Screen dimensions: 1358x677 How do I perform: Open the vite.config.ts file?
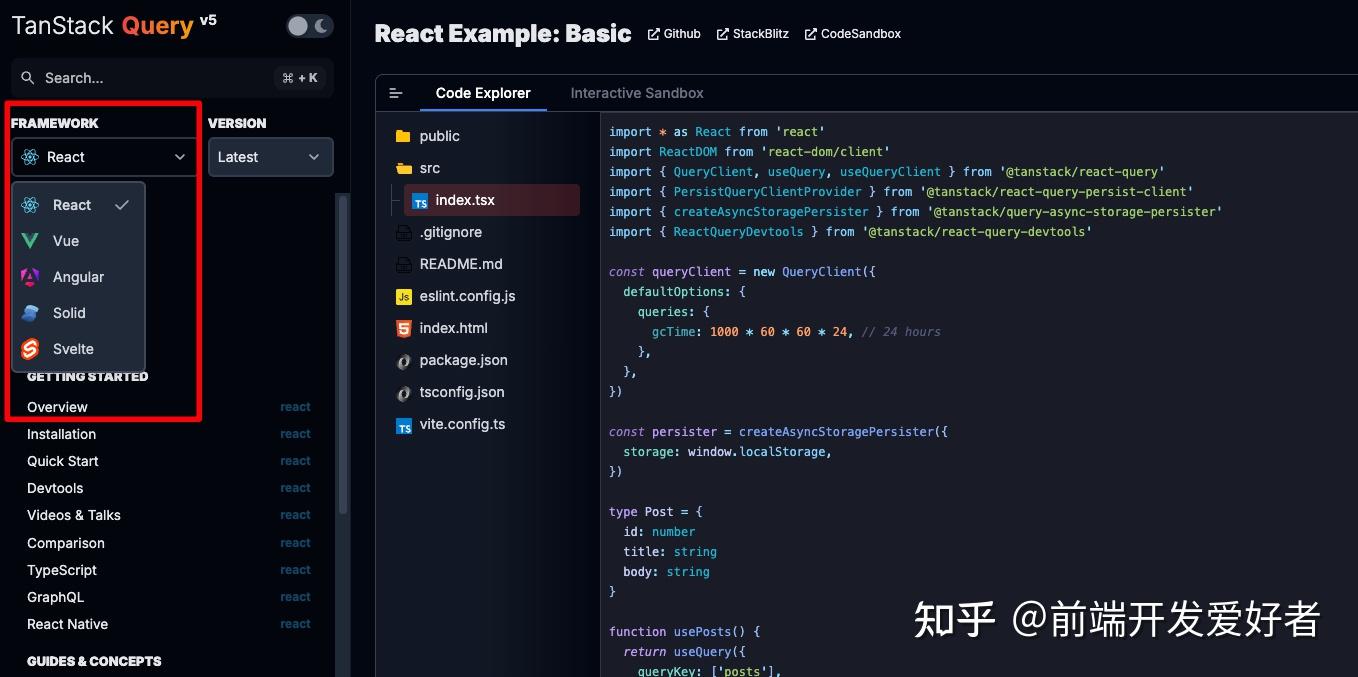(462, 424)
